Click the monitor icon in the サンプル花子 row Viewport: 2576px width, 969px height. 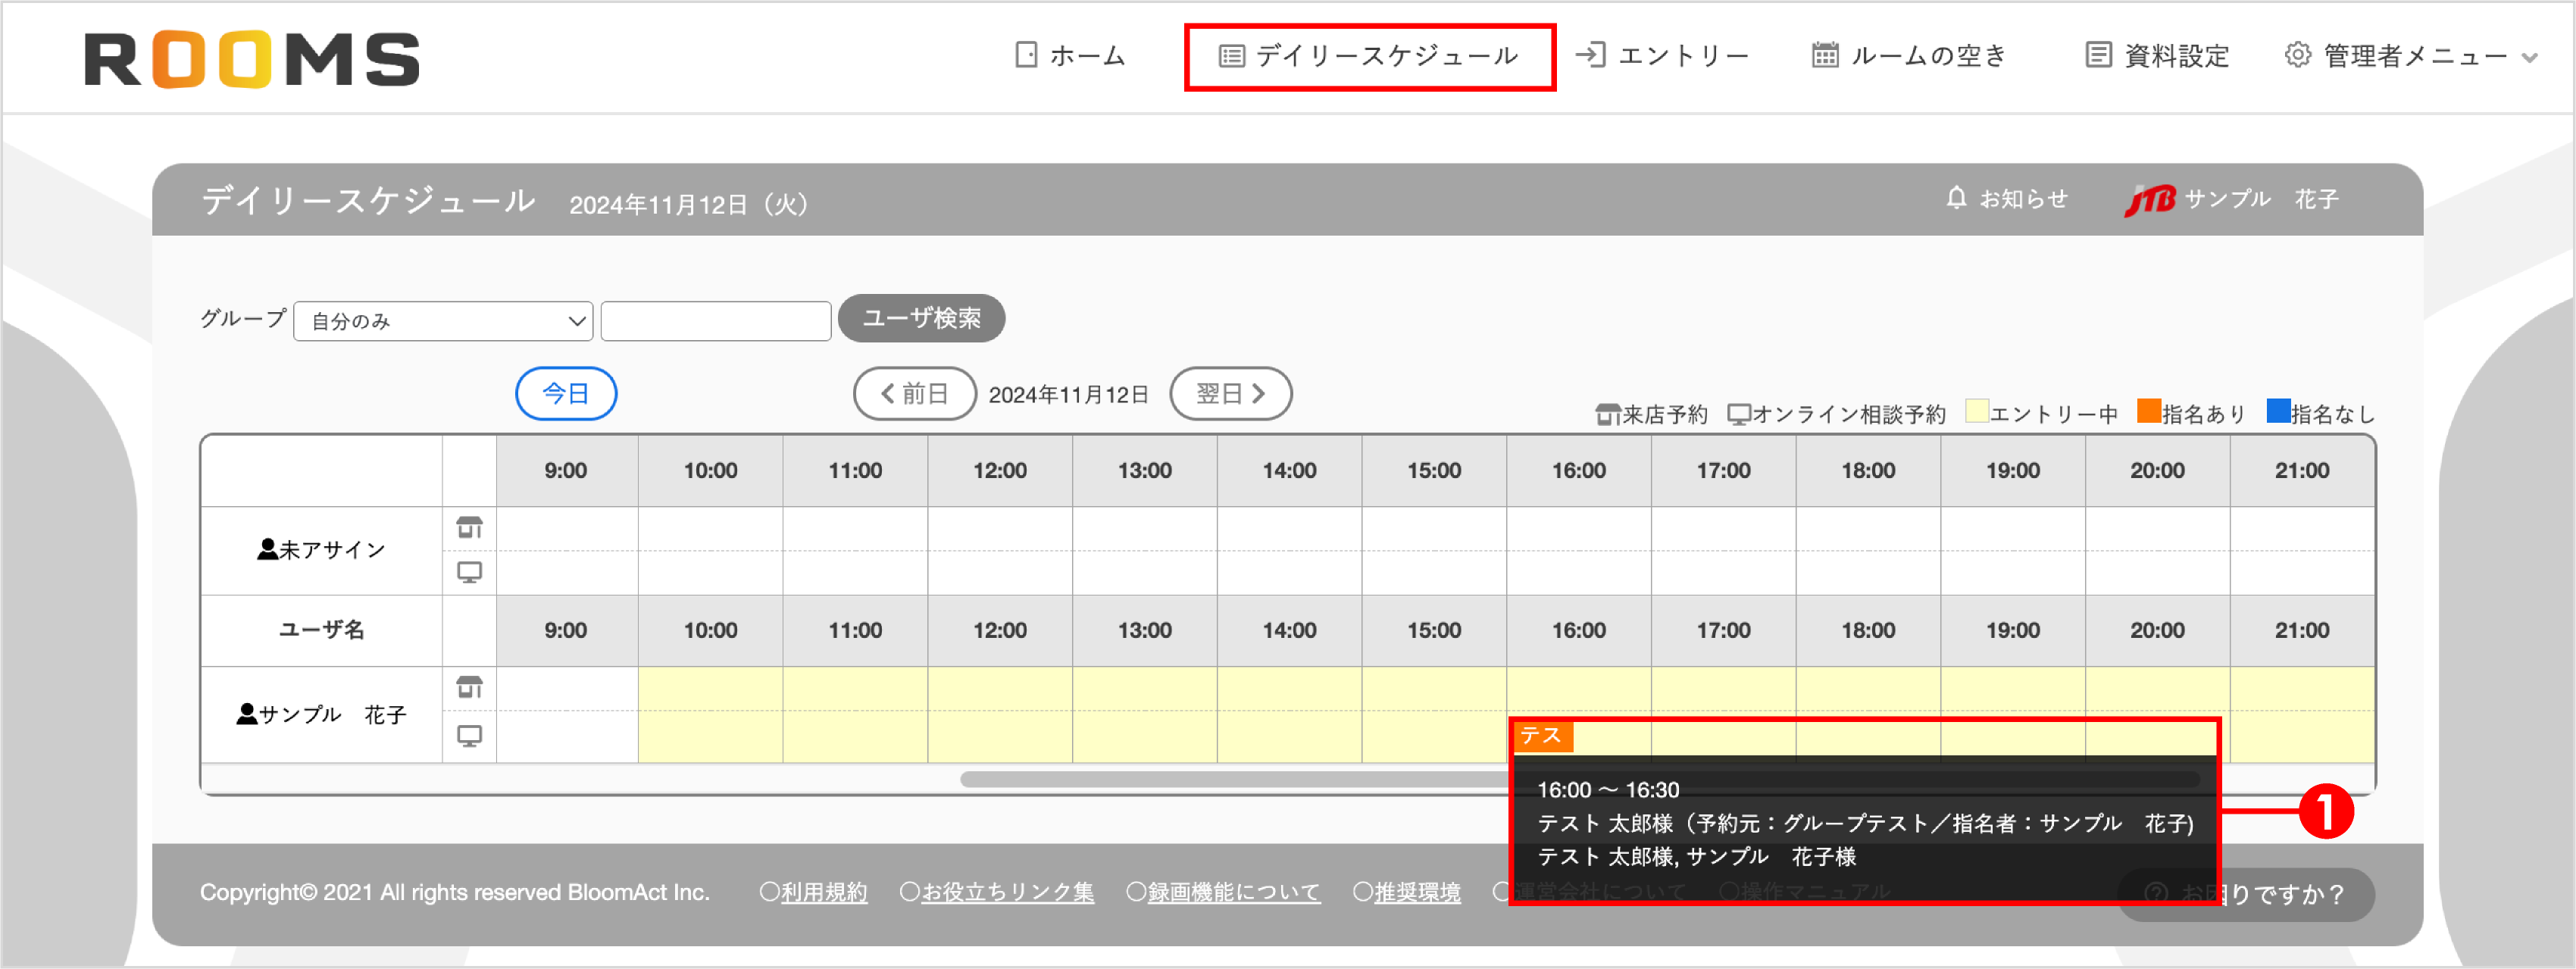coord(470,735)
